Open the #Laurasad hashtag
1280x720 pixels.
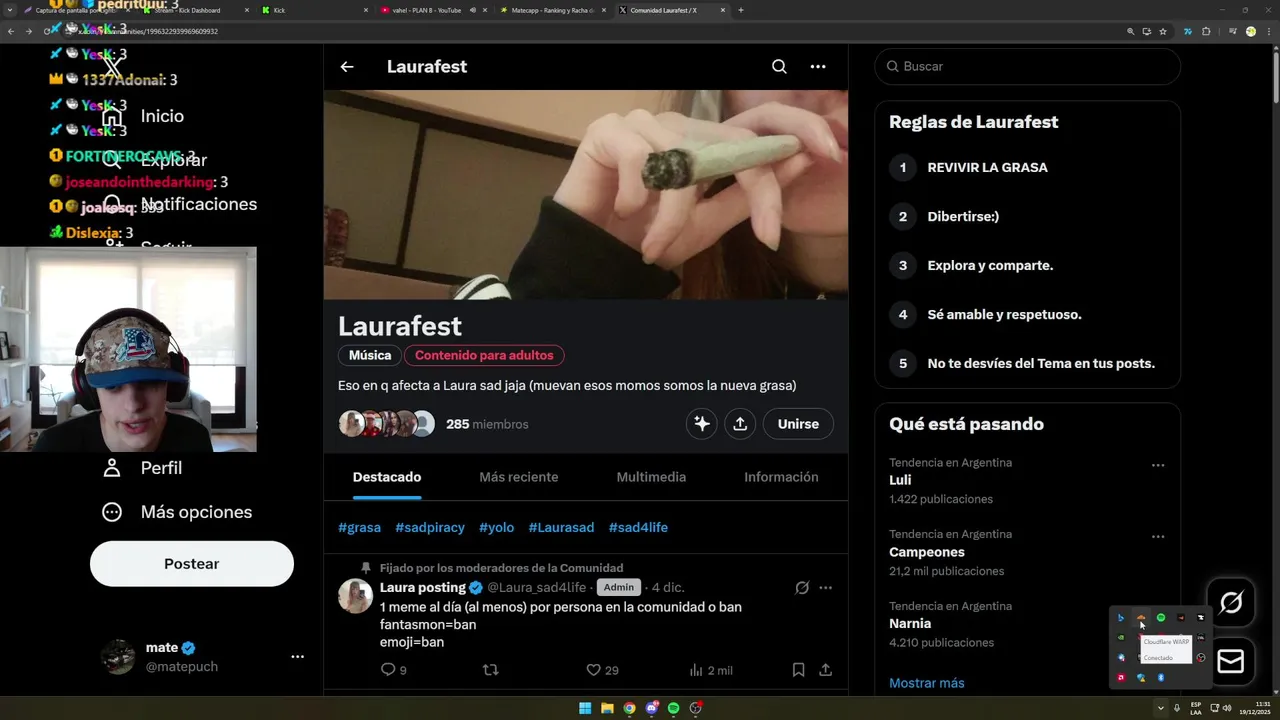click(x=561, y=527)
